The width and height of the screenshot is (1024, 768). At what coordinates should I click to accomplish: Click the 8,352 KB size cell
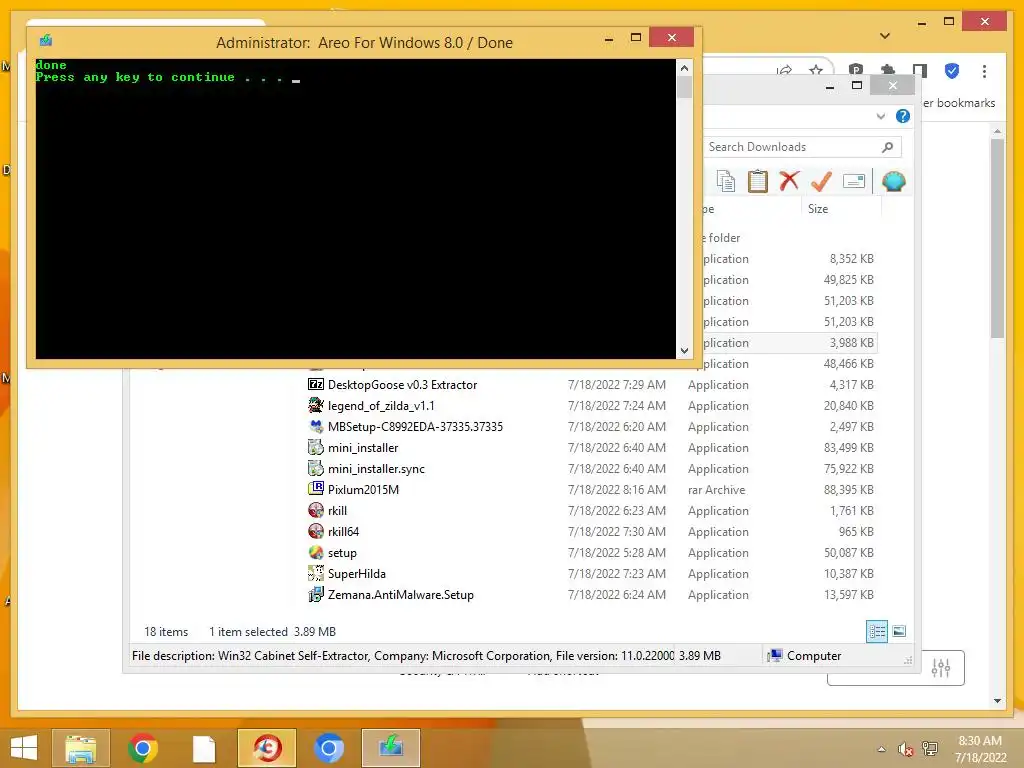[x=852, y=259]
